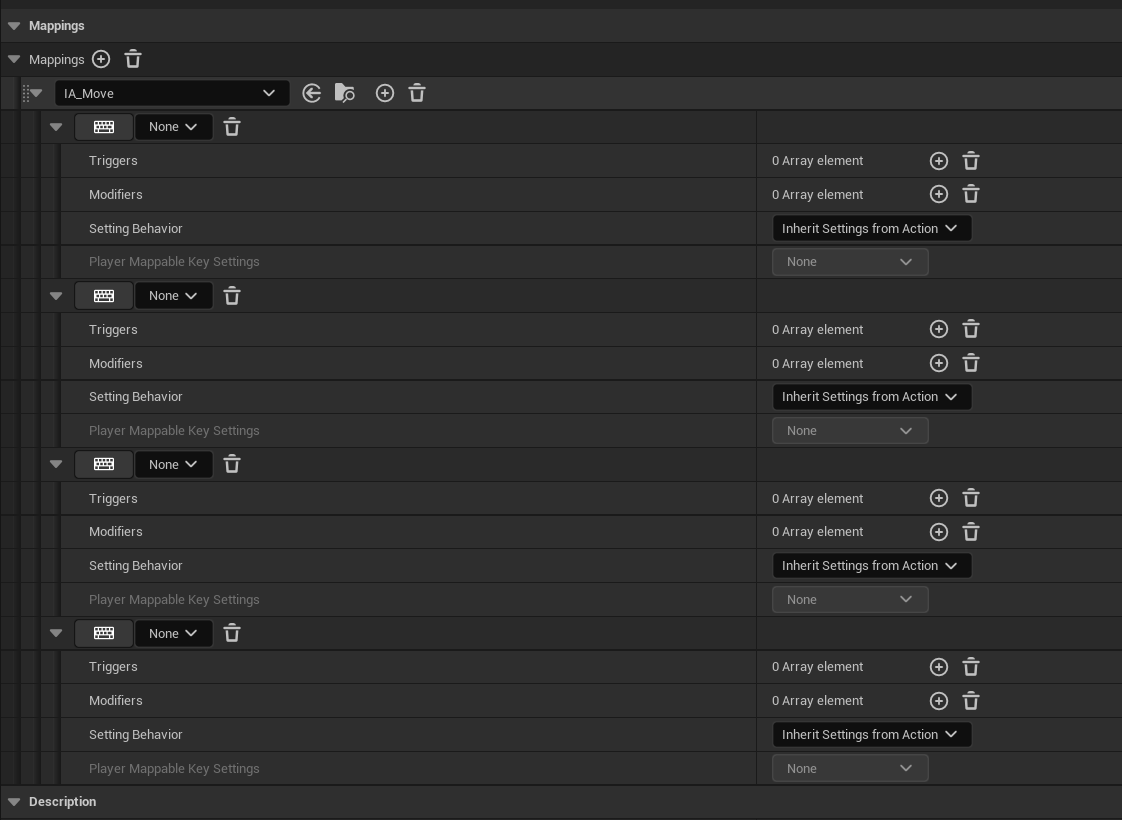This screenshot has height=820, width=1122.
Task: Delete all mappings with Mappings trash icon
Action: pos(133,60)
